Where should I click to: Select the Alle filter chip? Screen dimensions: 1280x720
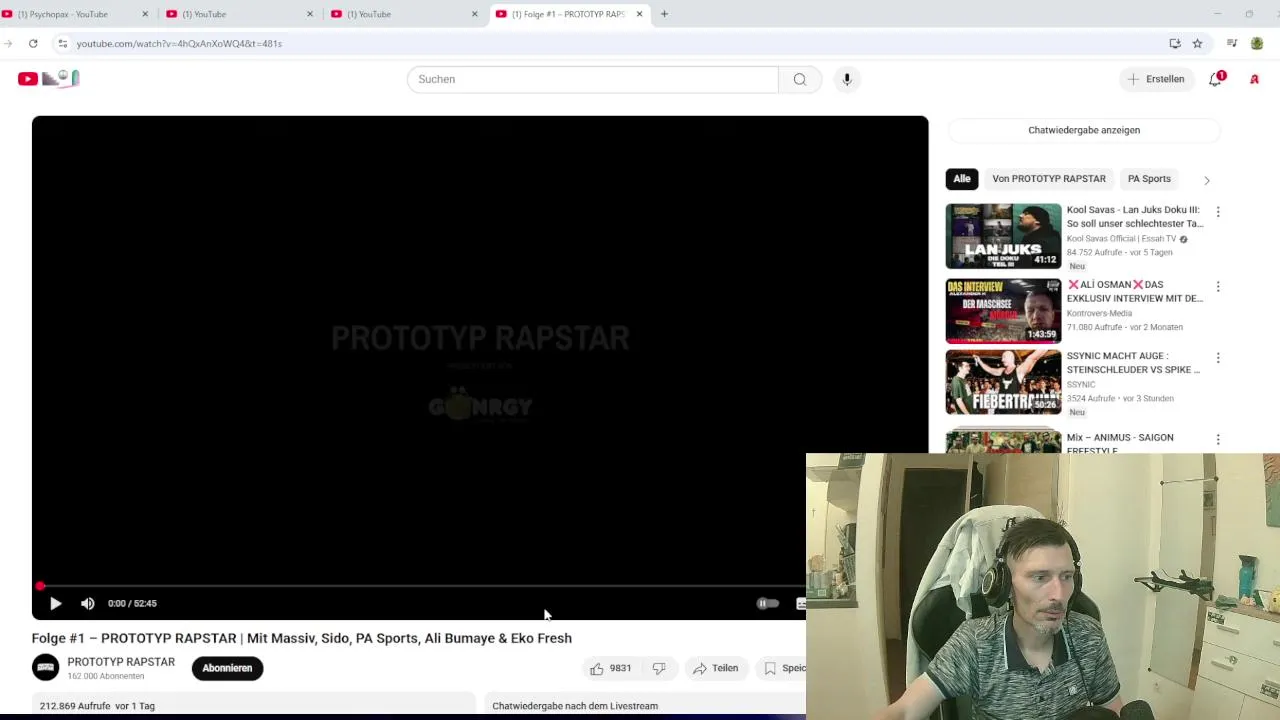pos(962,179)
